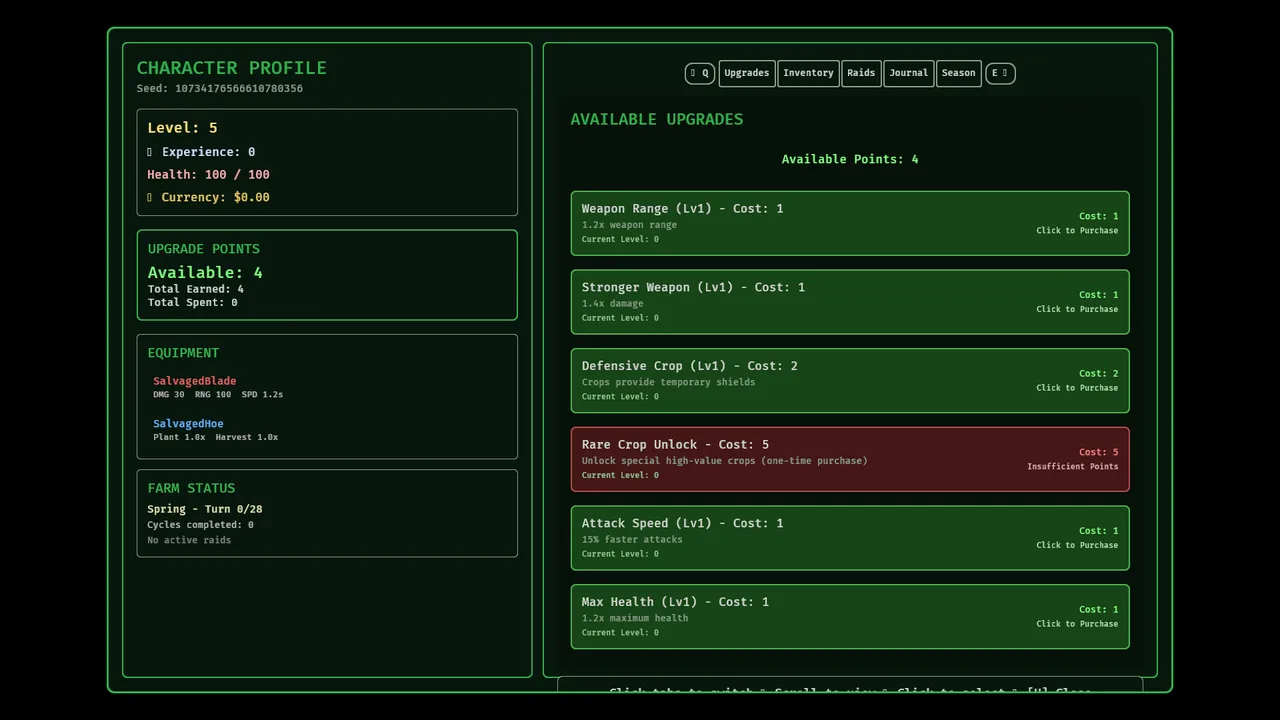
Task: Purchase the Weapon Range upgrade
Action: click(850, 223)
